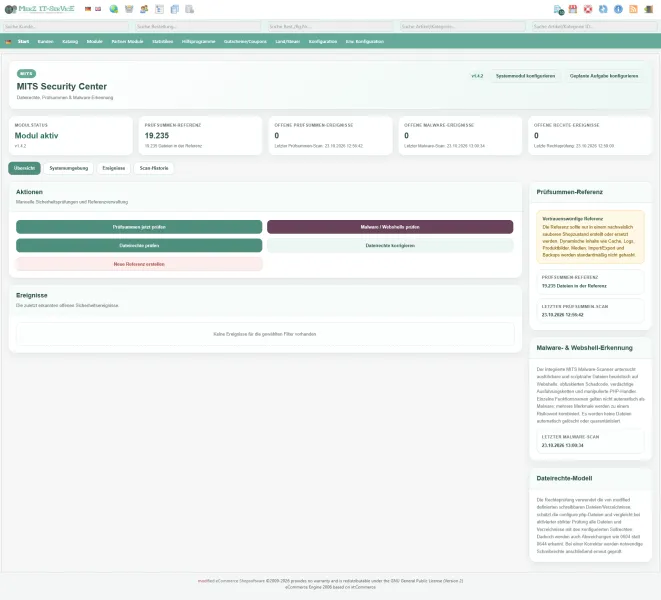Open the Statistiken menu
The image size is (661, 600).
tap(163, 41)
